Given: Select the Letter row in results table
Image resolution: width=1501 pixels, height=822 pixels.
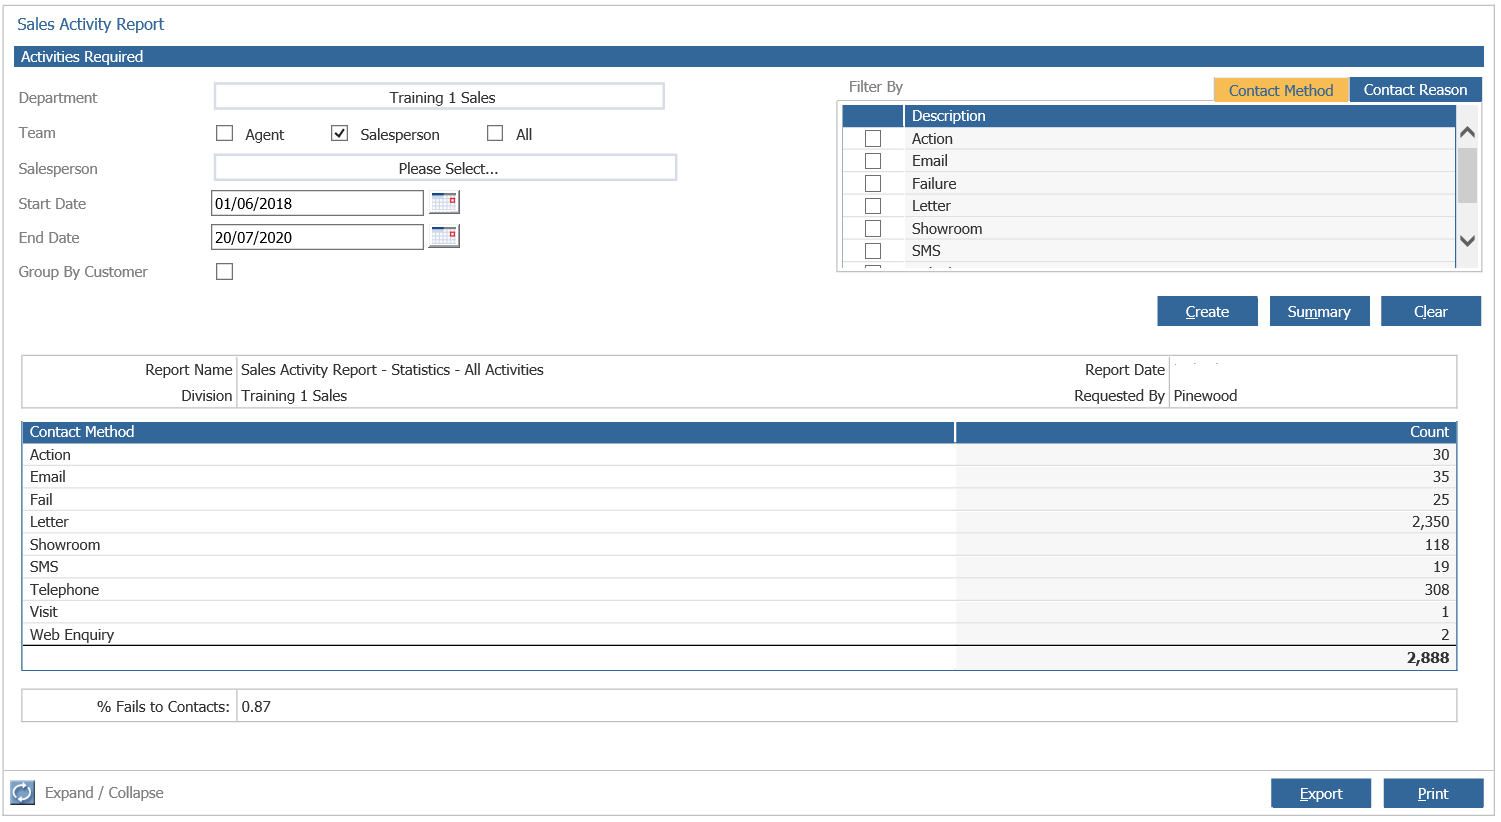Looking at the screenshot, I should point(739,522).
